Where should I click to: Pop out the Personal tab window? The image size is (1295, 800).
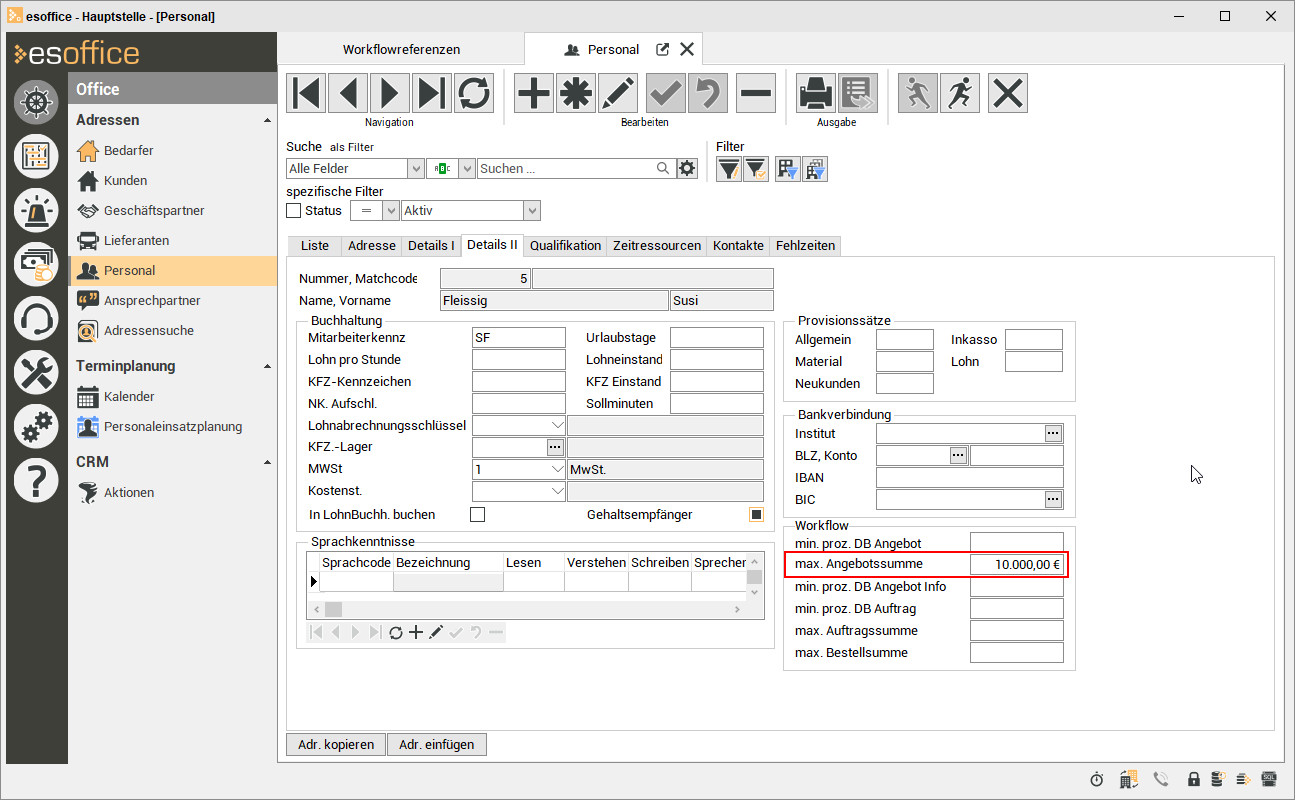[662, 49]
